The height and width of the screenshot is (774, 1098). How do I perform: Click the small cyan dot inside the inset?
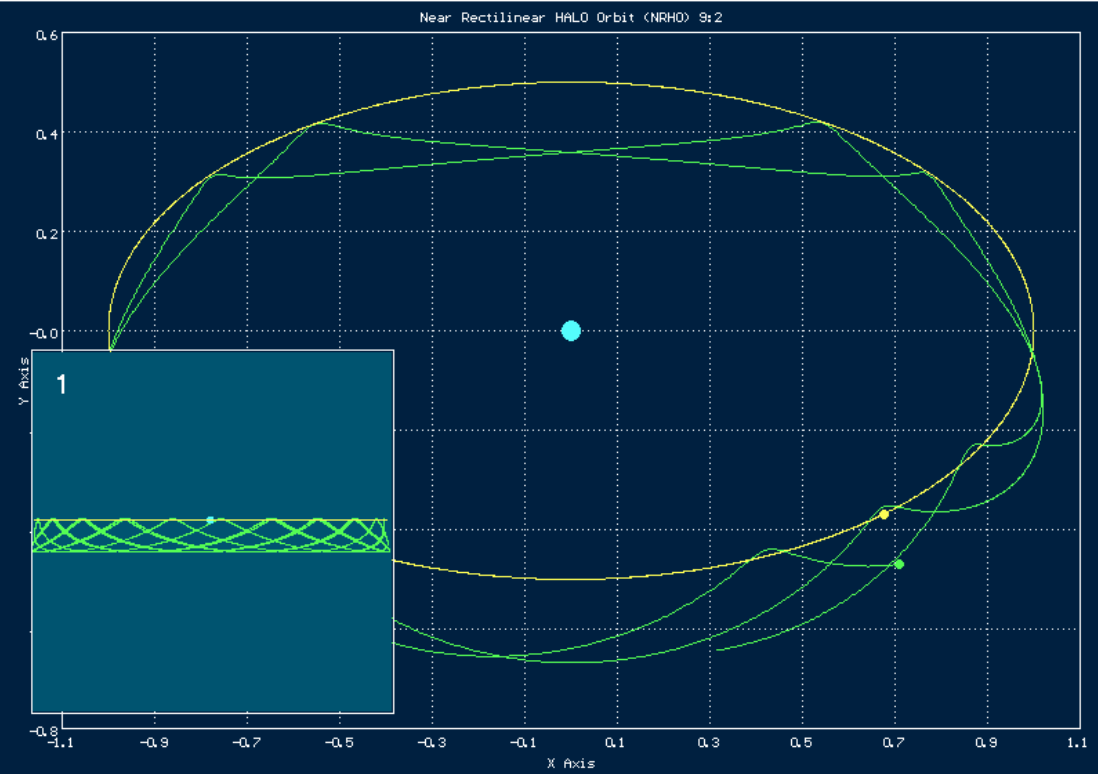210,519
